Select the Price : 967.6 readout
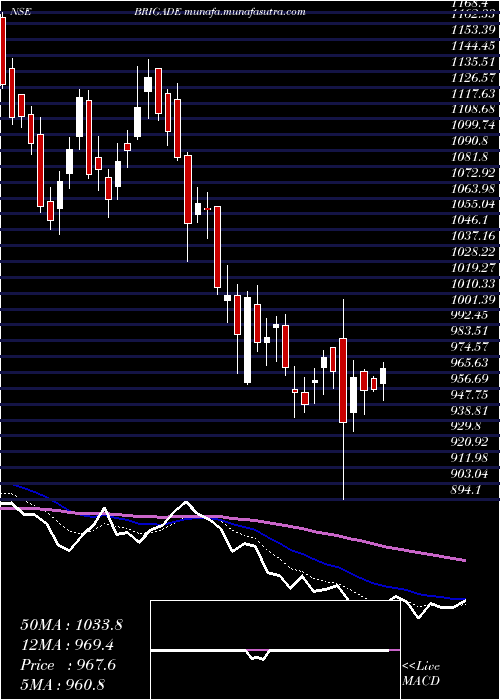Screen dimensions: 500x700 coord(68,665)
